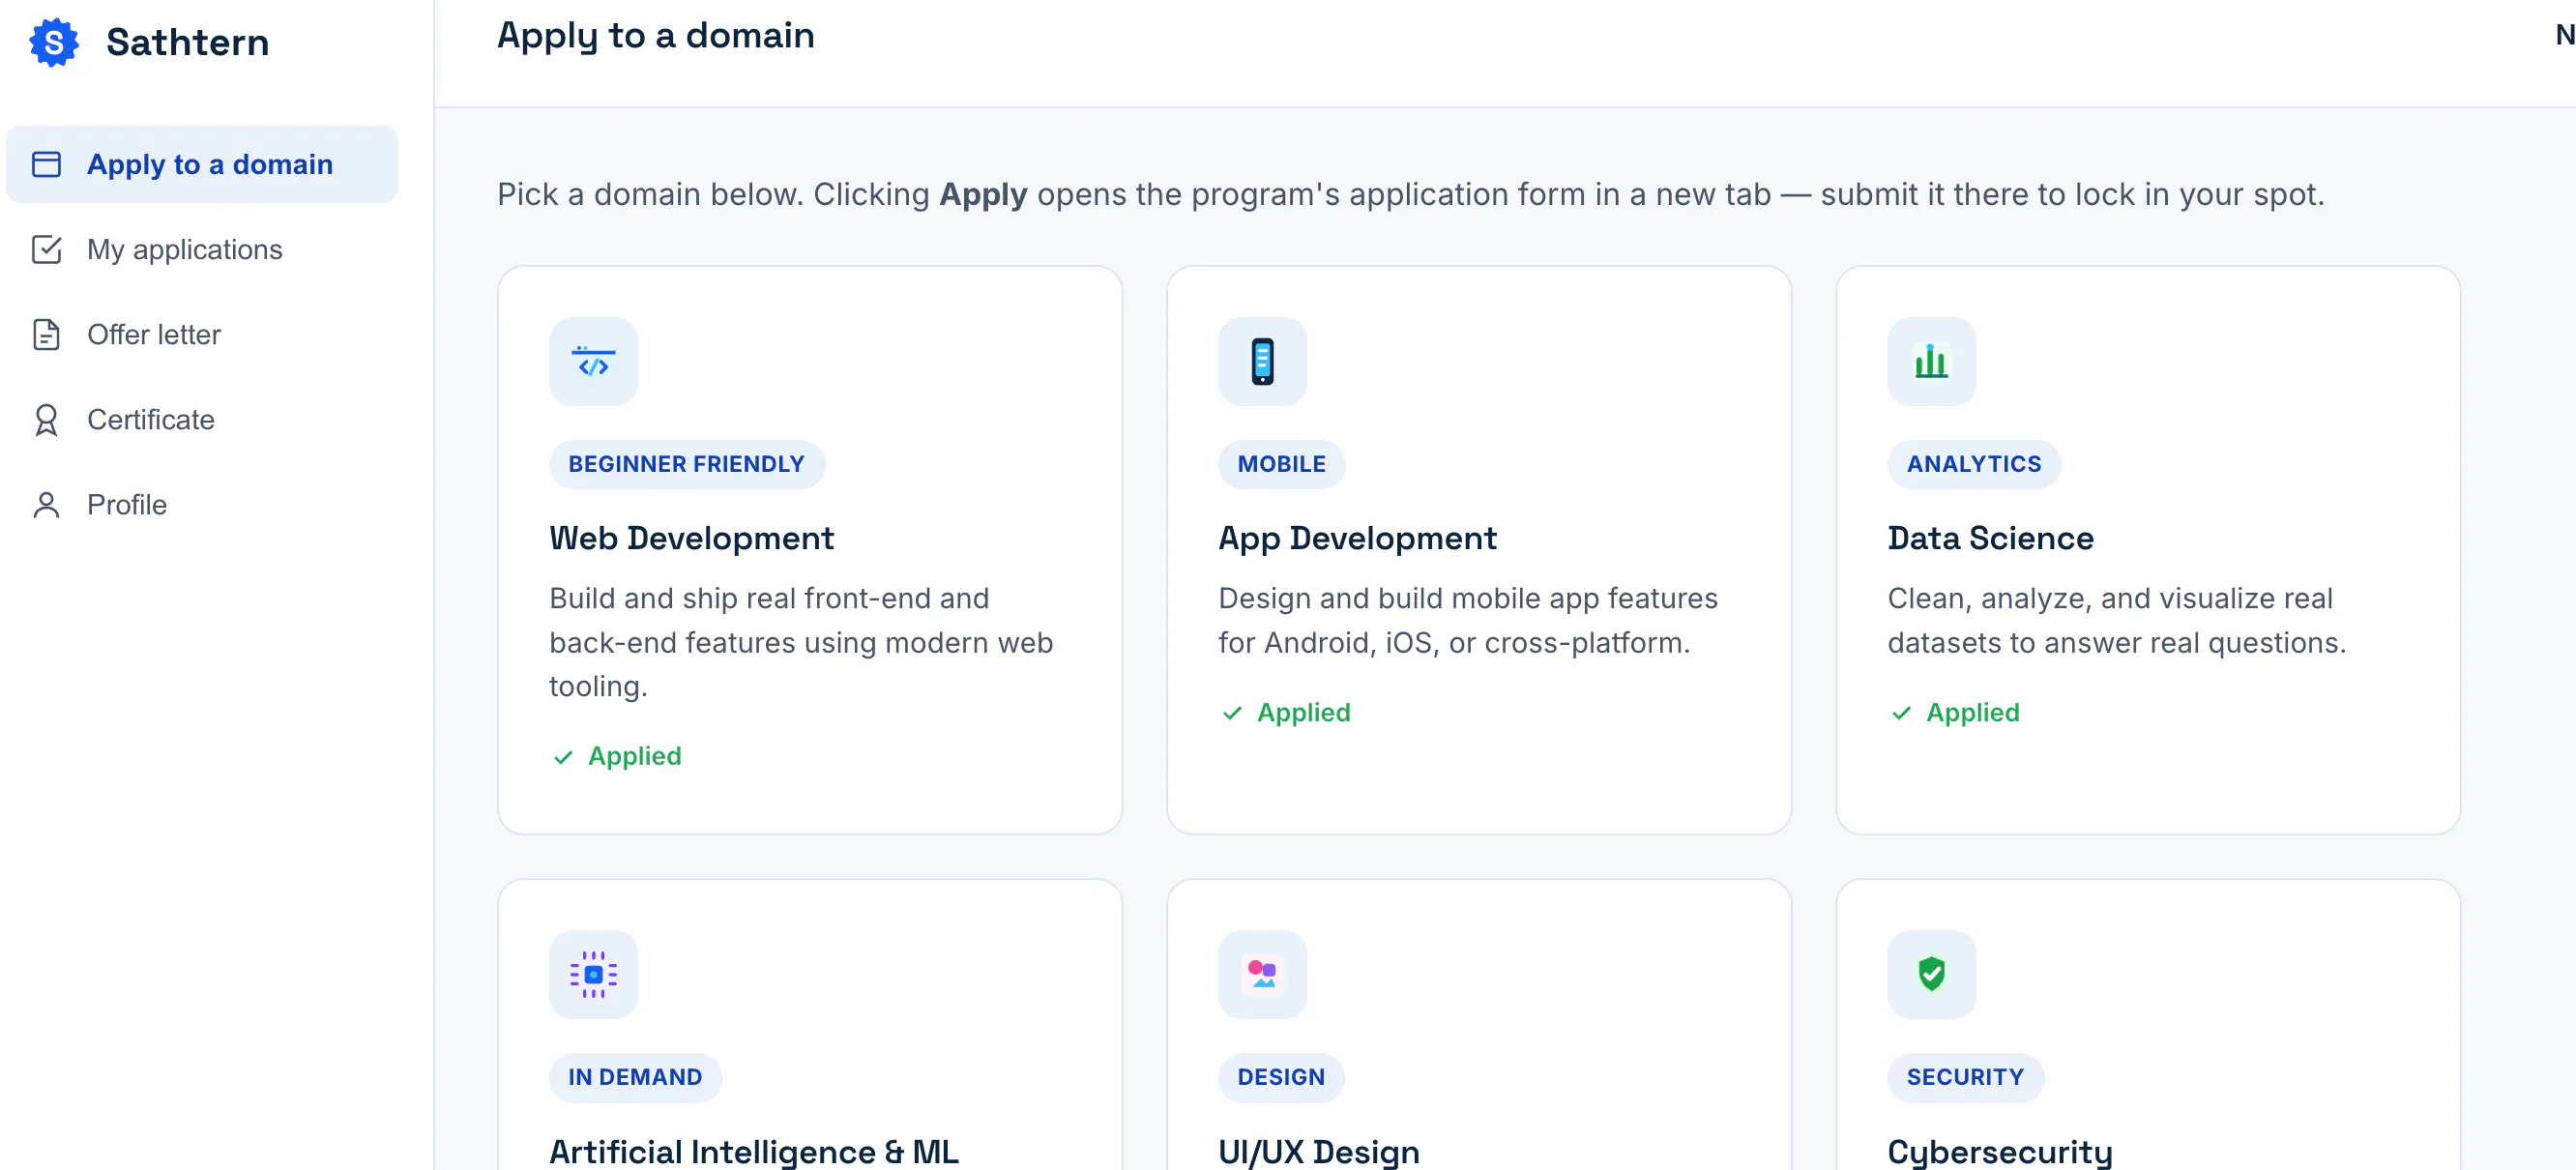Click the Profile person icon
The width and height of the screenshot is (2576, 1170).
[46, 505]
